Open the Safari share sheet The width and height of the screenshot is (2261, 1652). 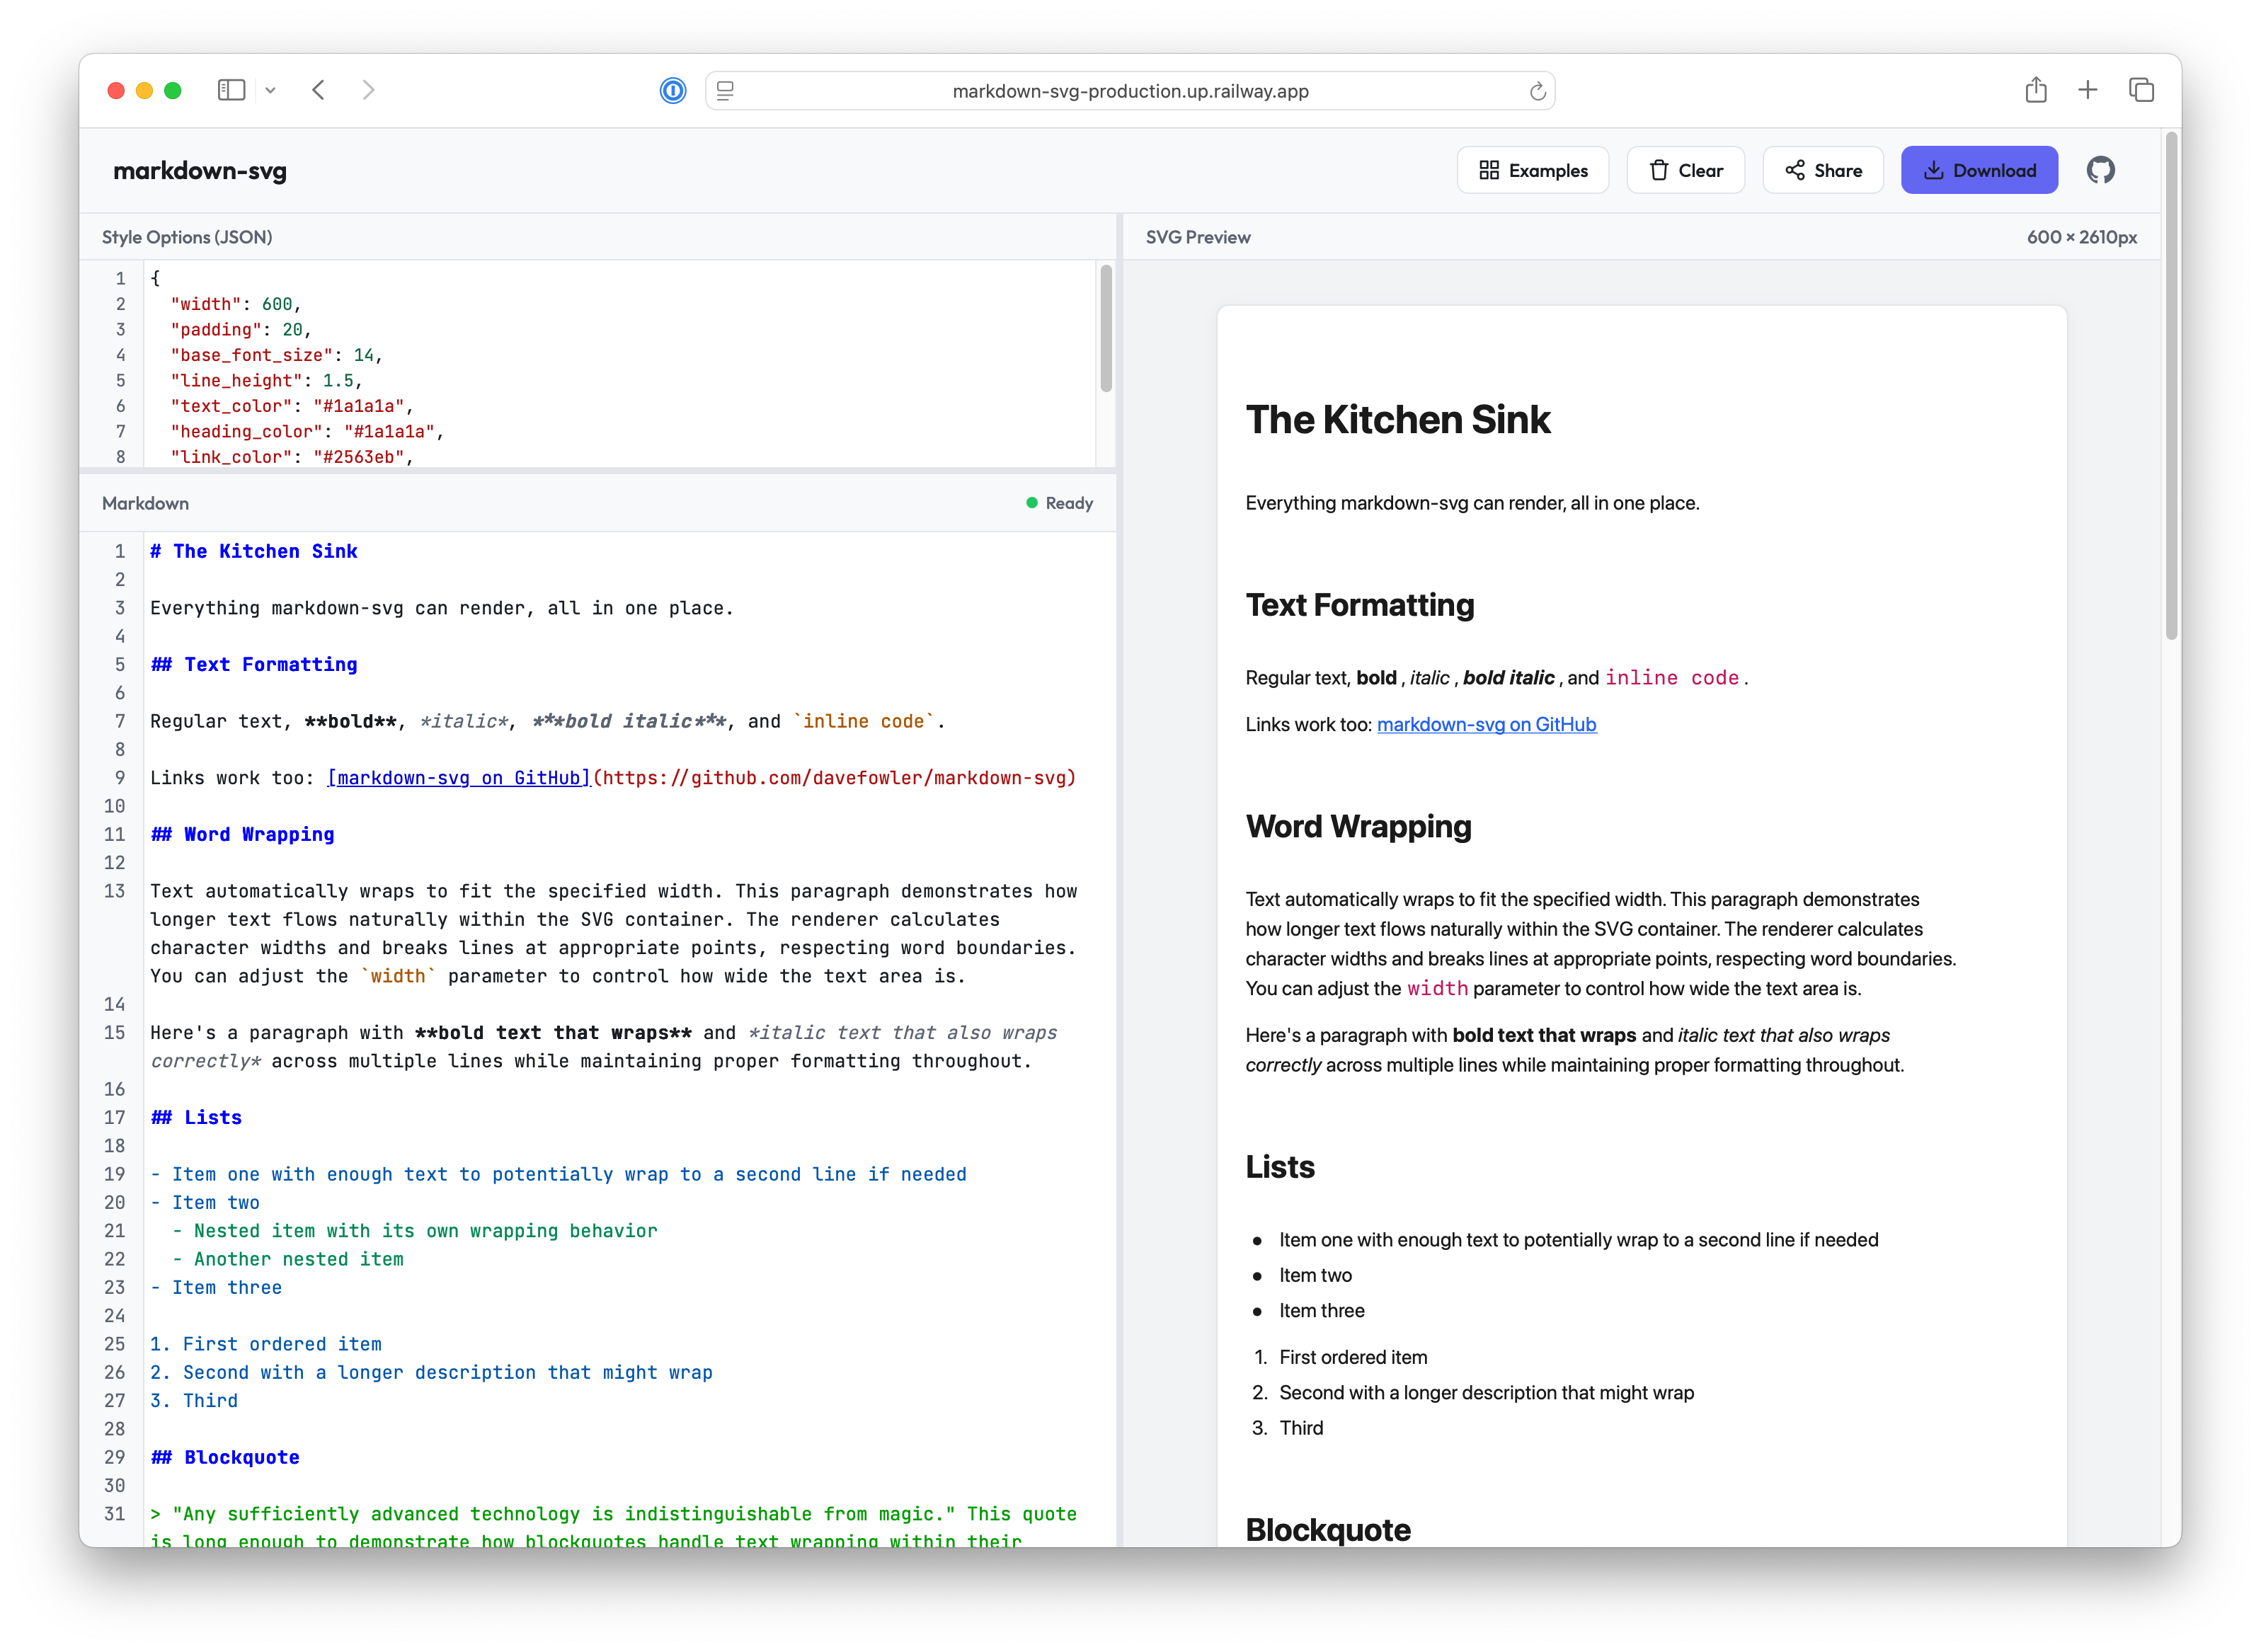[2035, 90]
